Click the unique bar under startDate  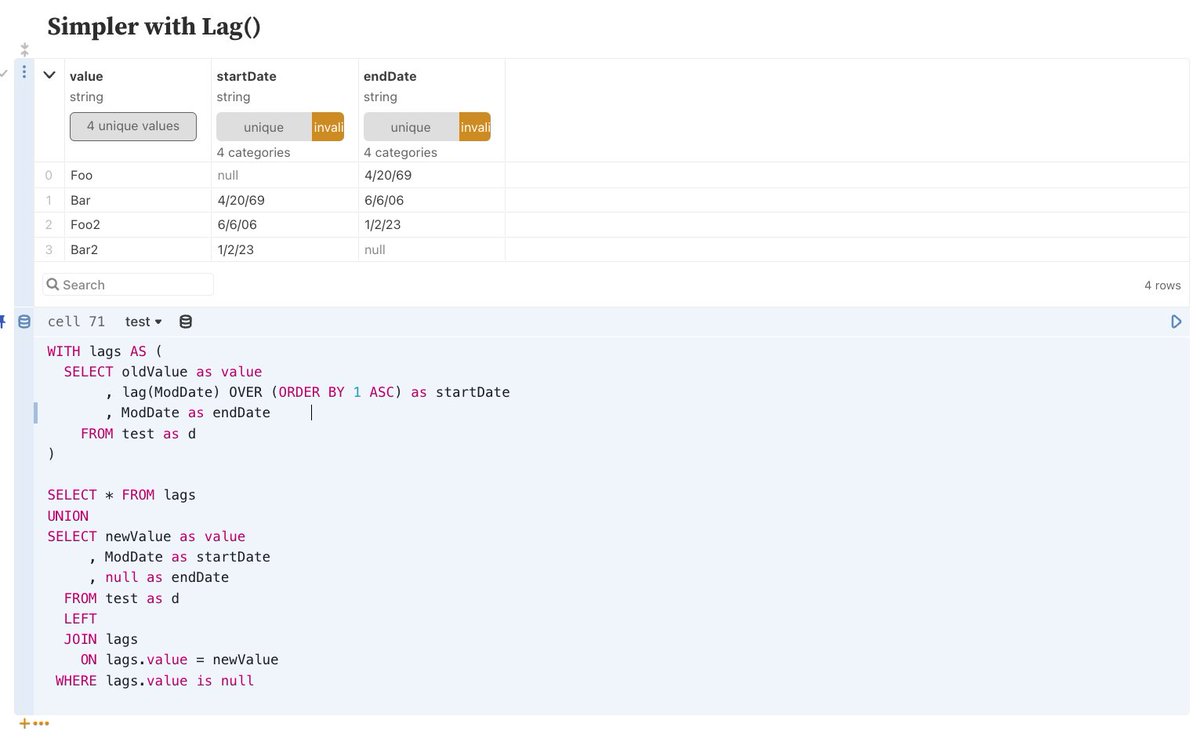264,127
